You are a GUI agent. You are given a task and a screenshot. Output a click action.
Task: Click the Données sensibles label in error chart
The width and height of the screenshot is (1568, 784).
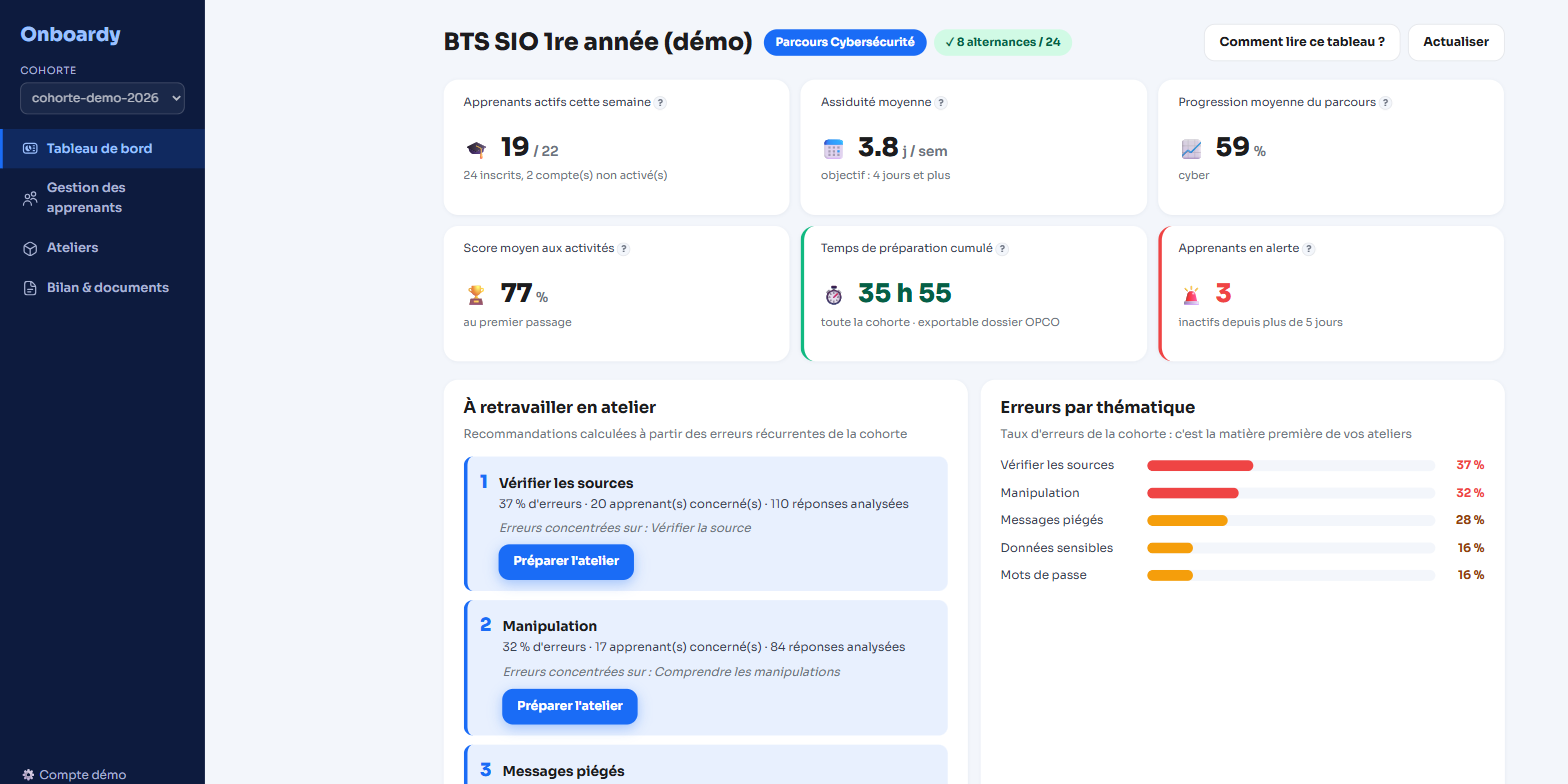click(1056, 548)
